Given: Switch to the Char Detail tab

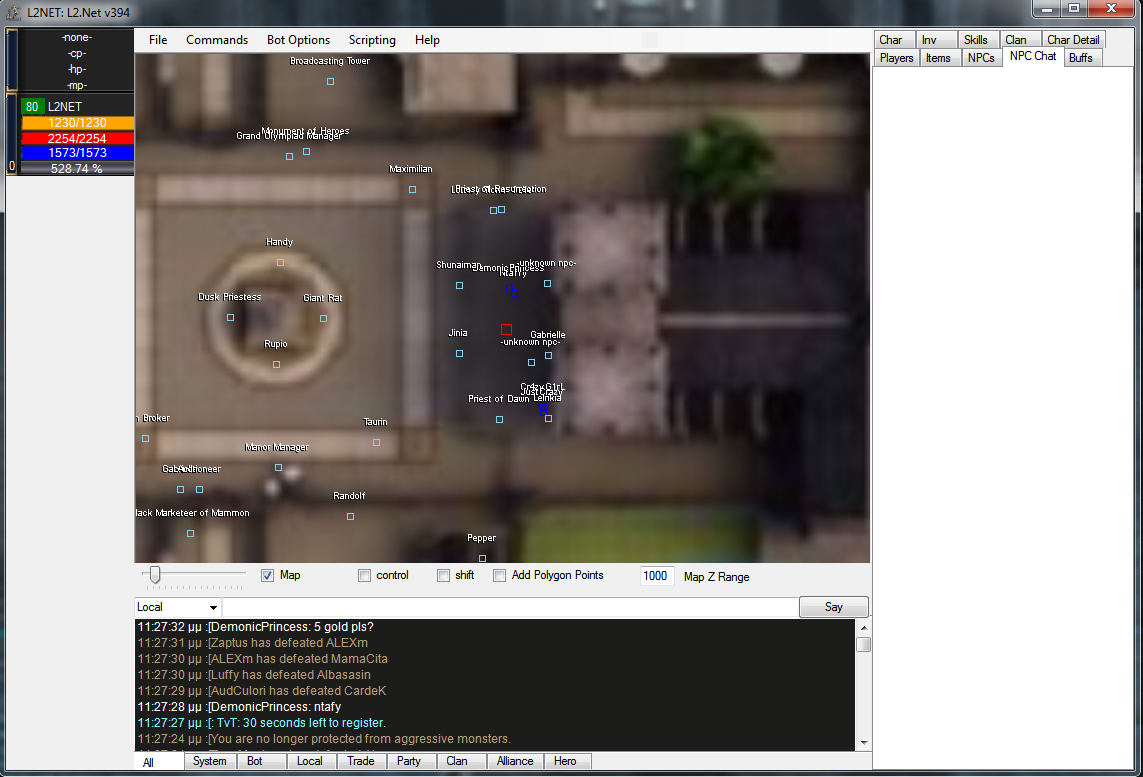Looking at the screenshot, I should 1073,40.
